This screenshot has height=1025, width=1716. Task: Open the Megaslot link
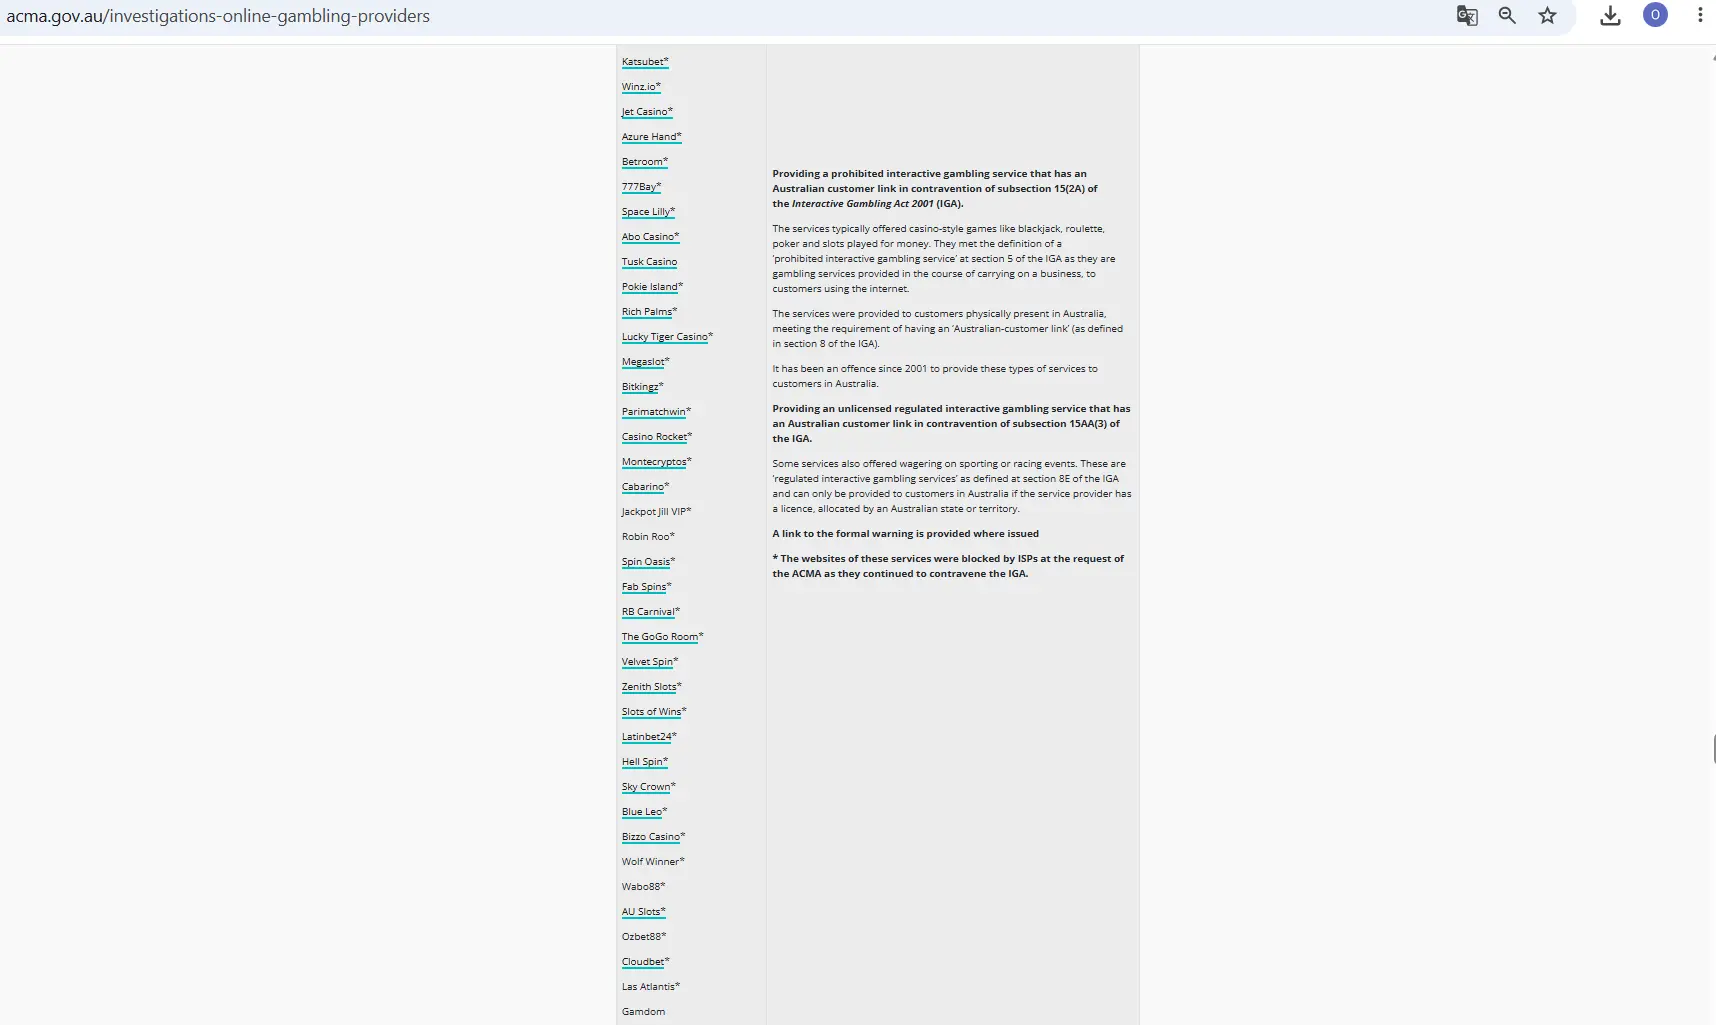tap(645, 362)
